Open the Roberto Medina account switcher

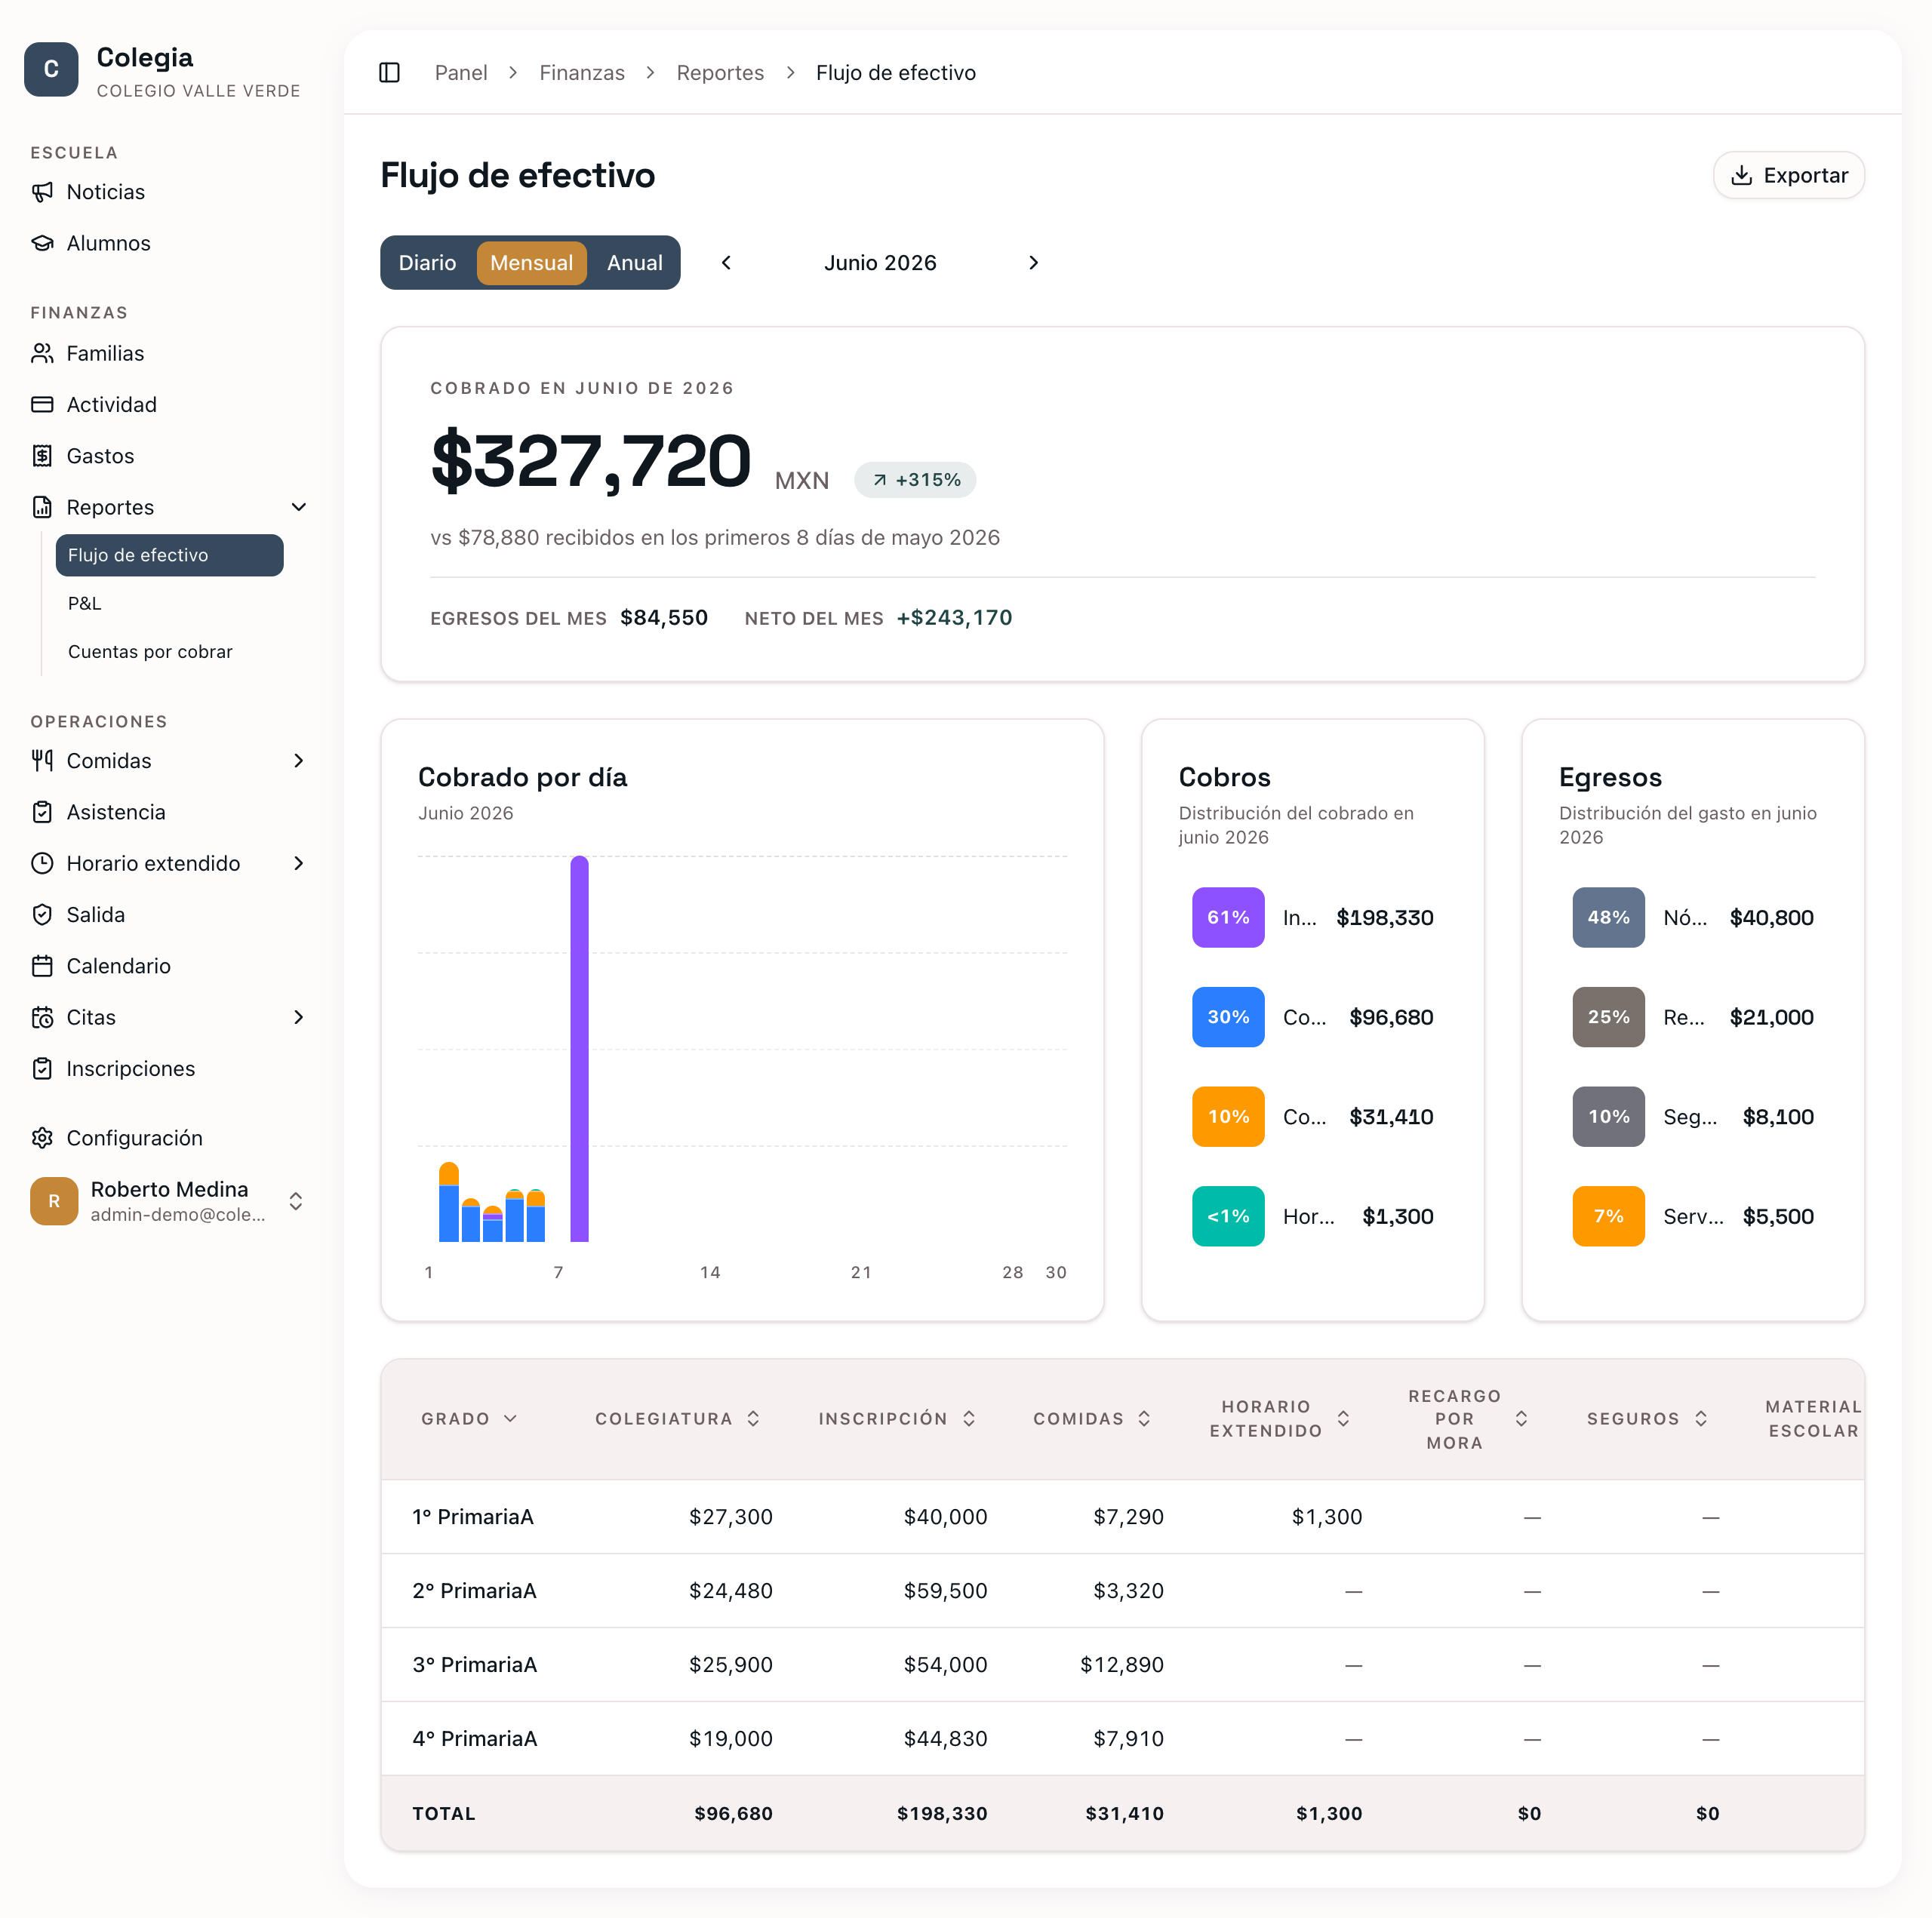pos(168,1201)
